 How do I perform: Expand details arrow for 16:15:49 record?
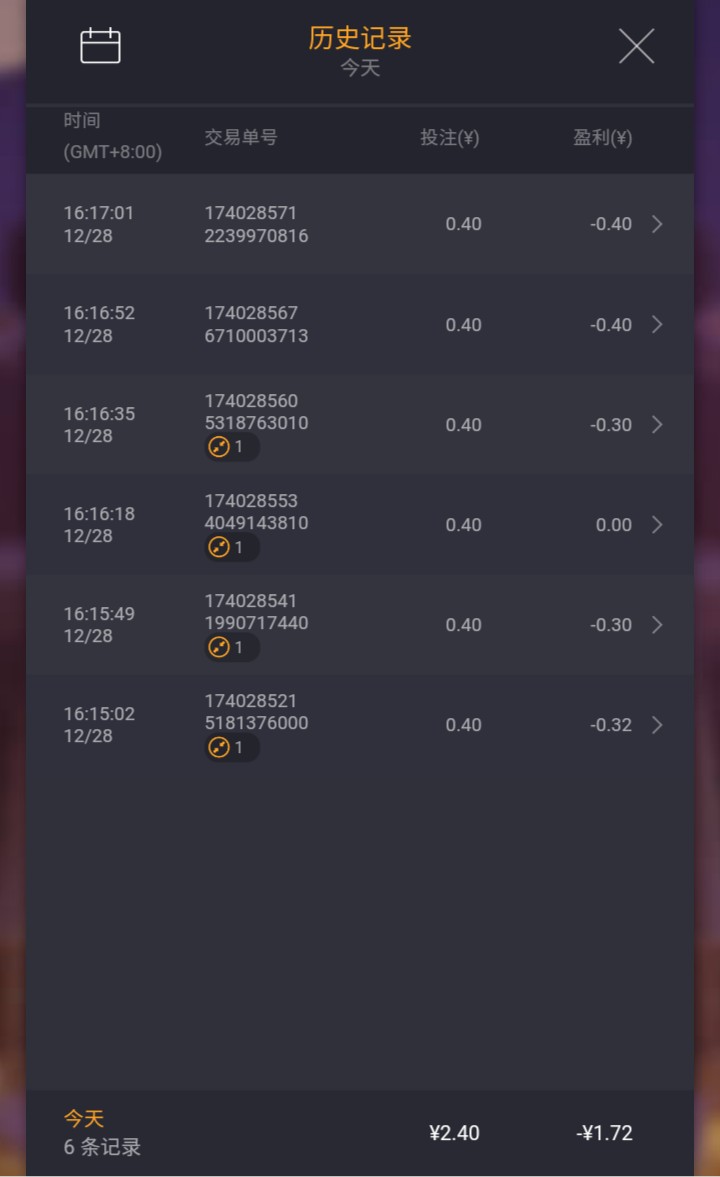tap(657, 625)
